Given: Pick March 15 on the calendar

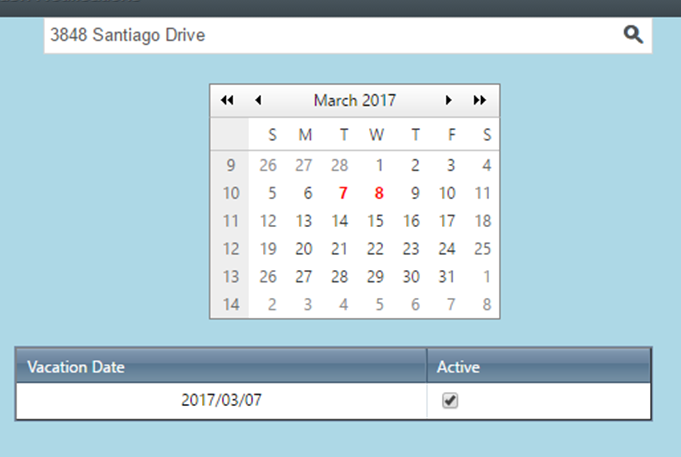Looking at the screenshot, I should click(375, 221).
